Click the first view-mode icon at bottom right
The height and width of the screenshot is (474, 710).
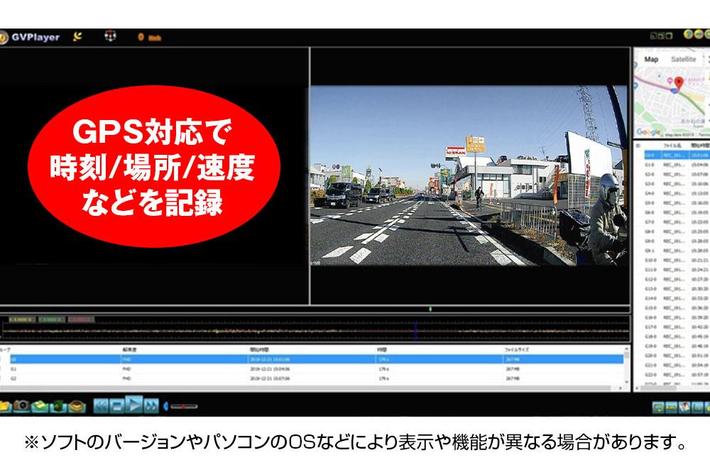pos(658,407)
